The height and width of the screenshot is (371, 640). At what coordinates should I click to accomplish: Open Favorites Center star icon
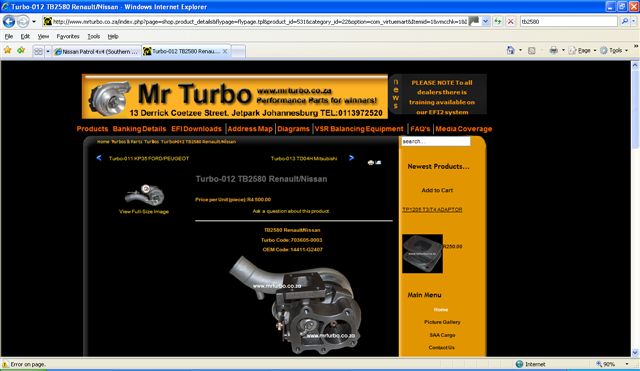[7, 50]
